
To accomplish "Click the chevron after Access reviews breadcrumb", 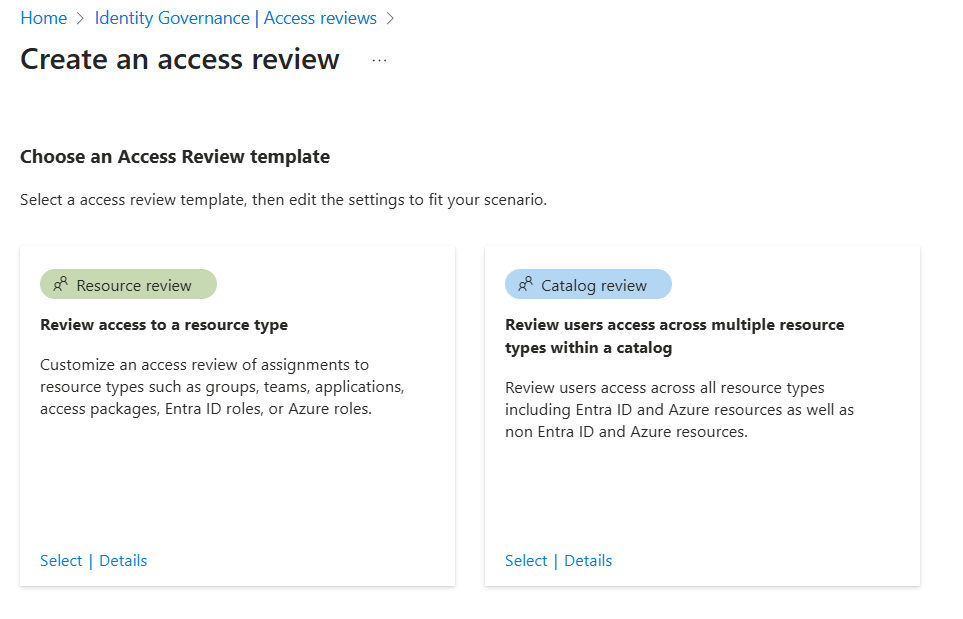I will pos(391,18).
